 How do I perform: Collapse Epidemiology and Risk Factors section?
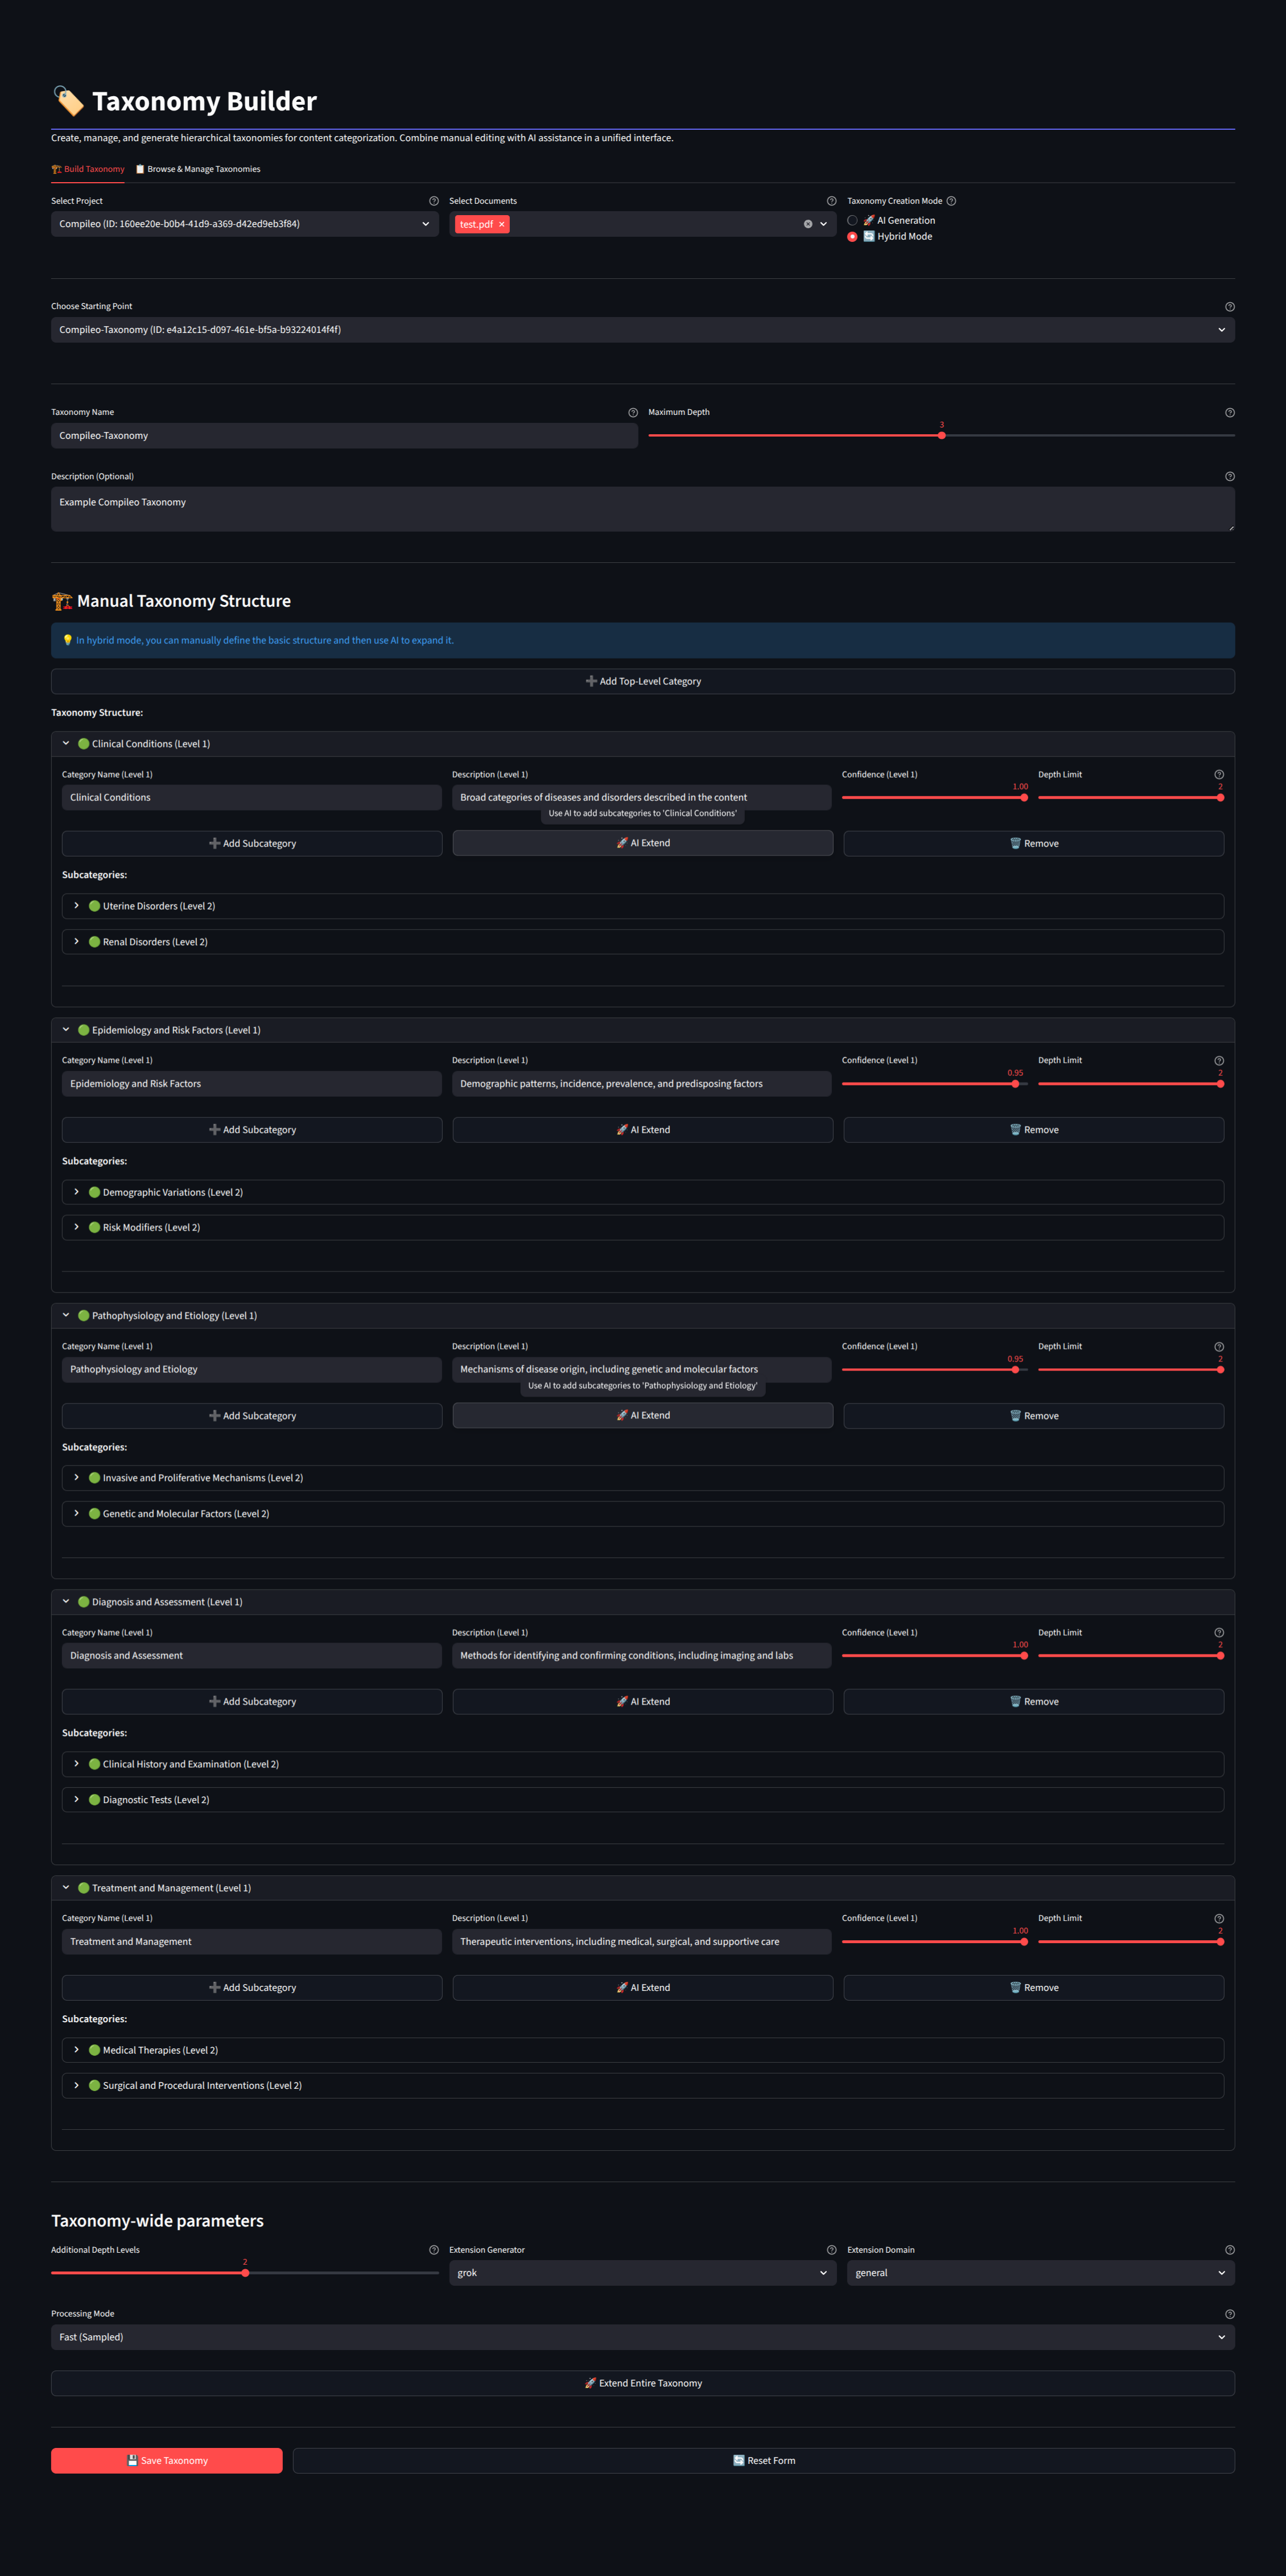pos(642,1030)
